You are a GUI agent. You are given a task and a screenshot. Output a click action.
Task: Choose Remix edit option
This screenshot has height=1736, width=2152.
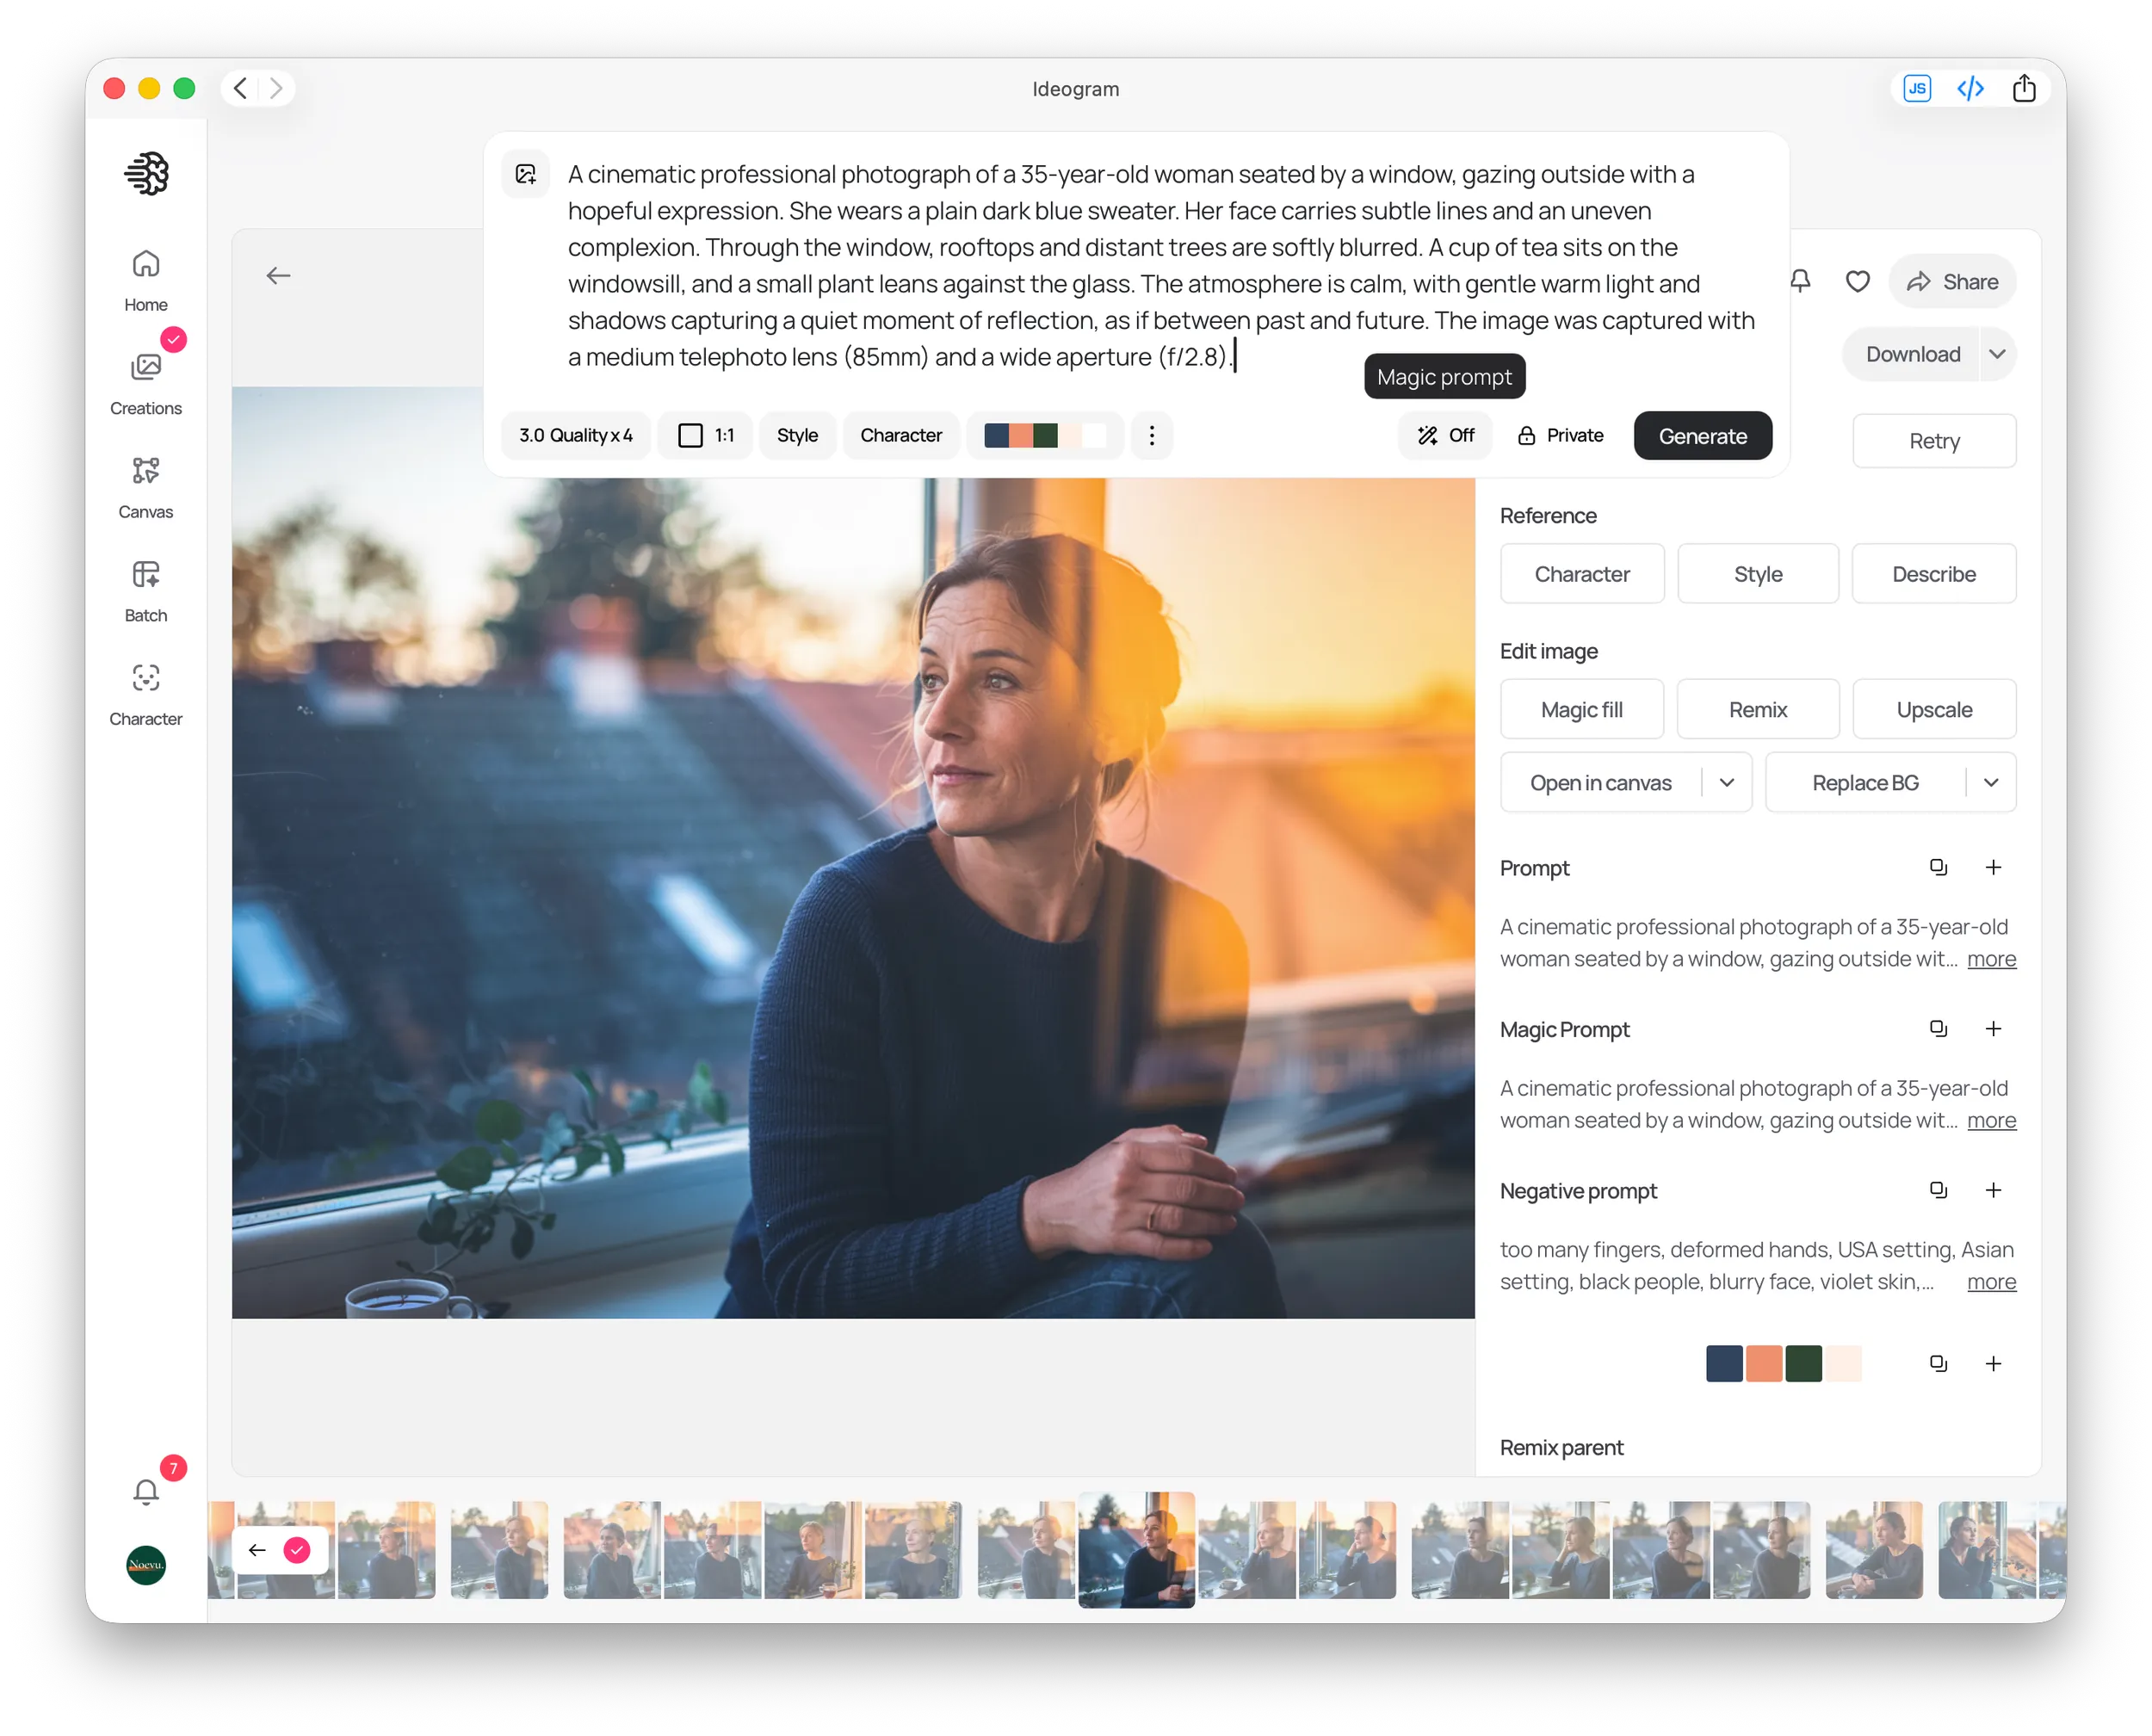pos(1757,709)
